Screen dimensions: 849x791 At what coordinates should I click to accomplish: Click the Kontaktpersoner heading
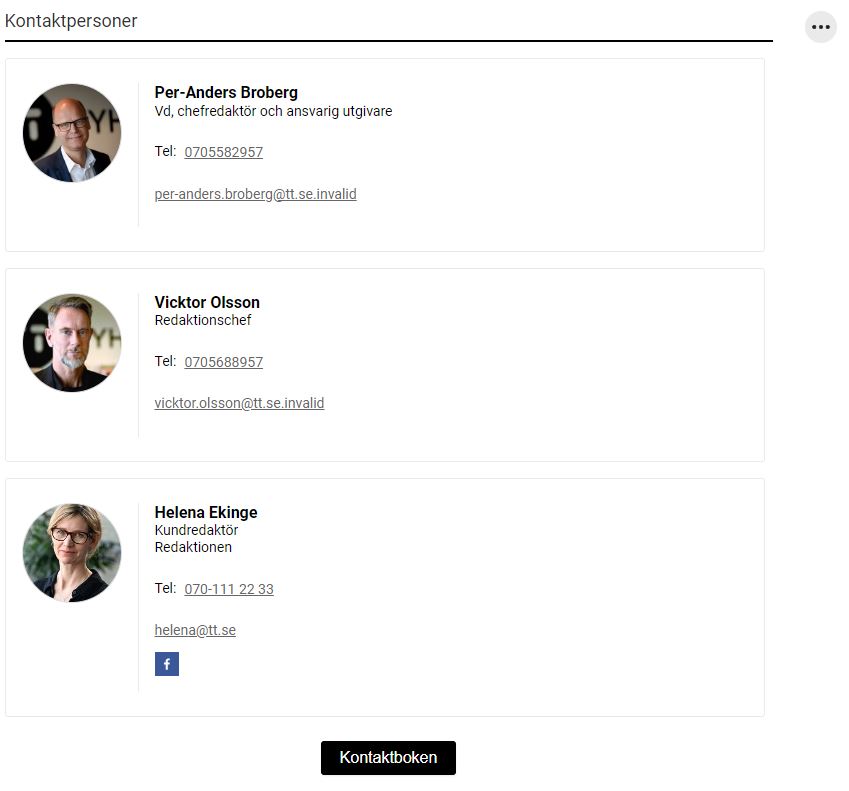click(71, 21)
